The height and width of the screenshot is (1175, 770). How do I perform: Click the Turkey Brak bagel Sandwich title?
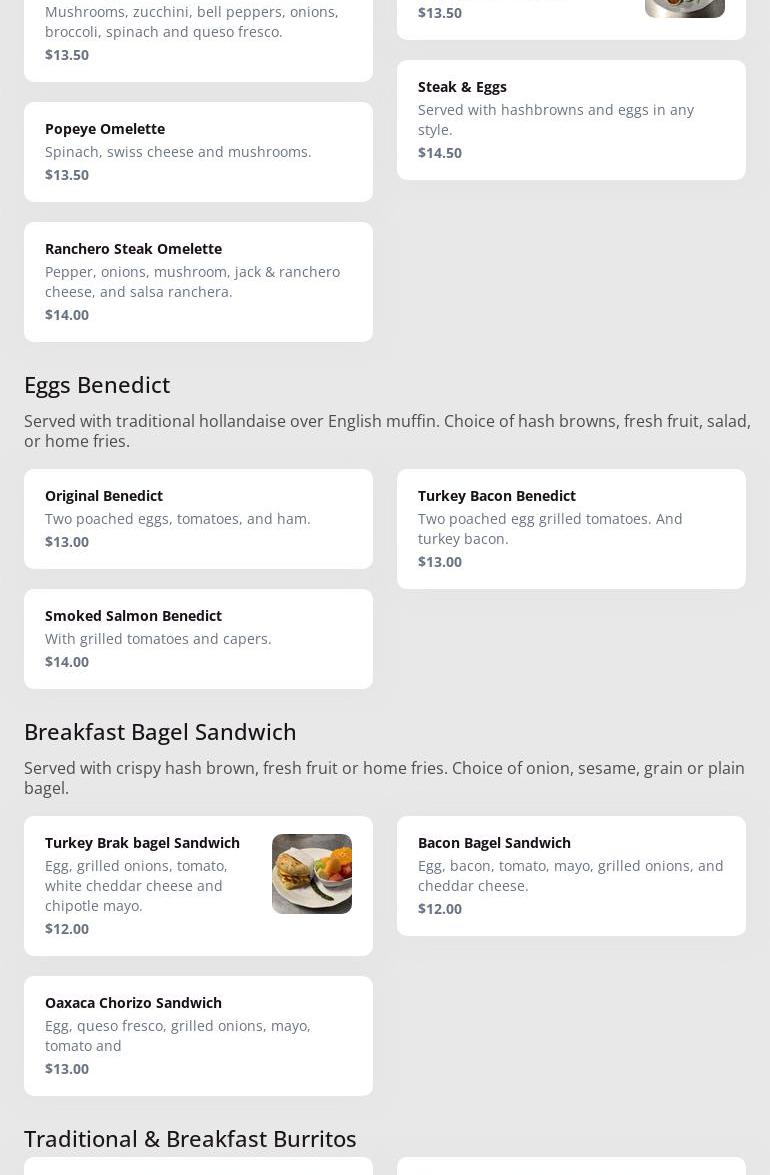pyautogui.click(x=142, y=843)
